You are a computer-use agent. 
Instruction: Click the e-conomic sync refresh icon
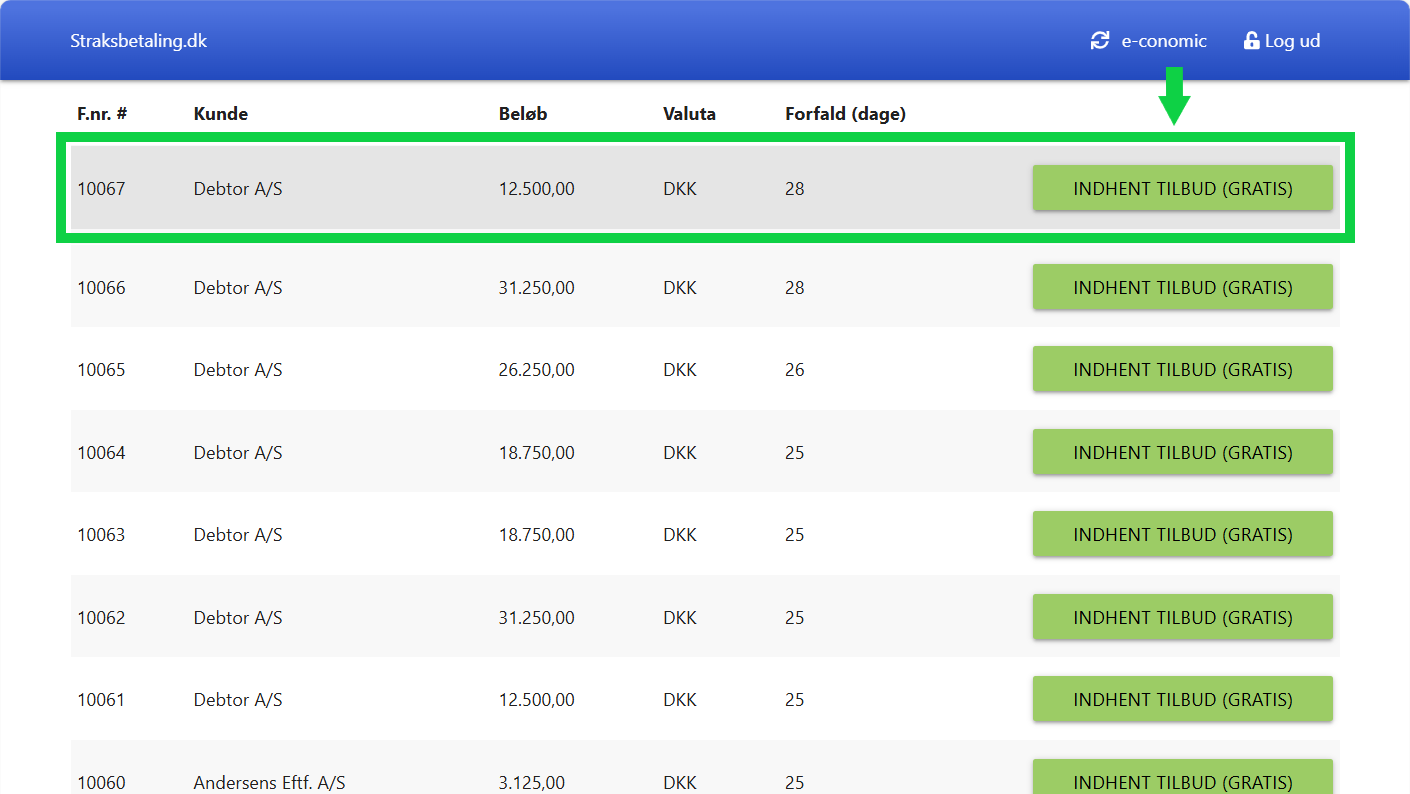1100,41
